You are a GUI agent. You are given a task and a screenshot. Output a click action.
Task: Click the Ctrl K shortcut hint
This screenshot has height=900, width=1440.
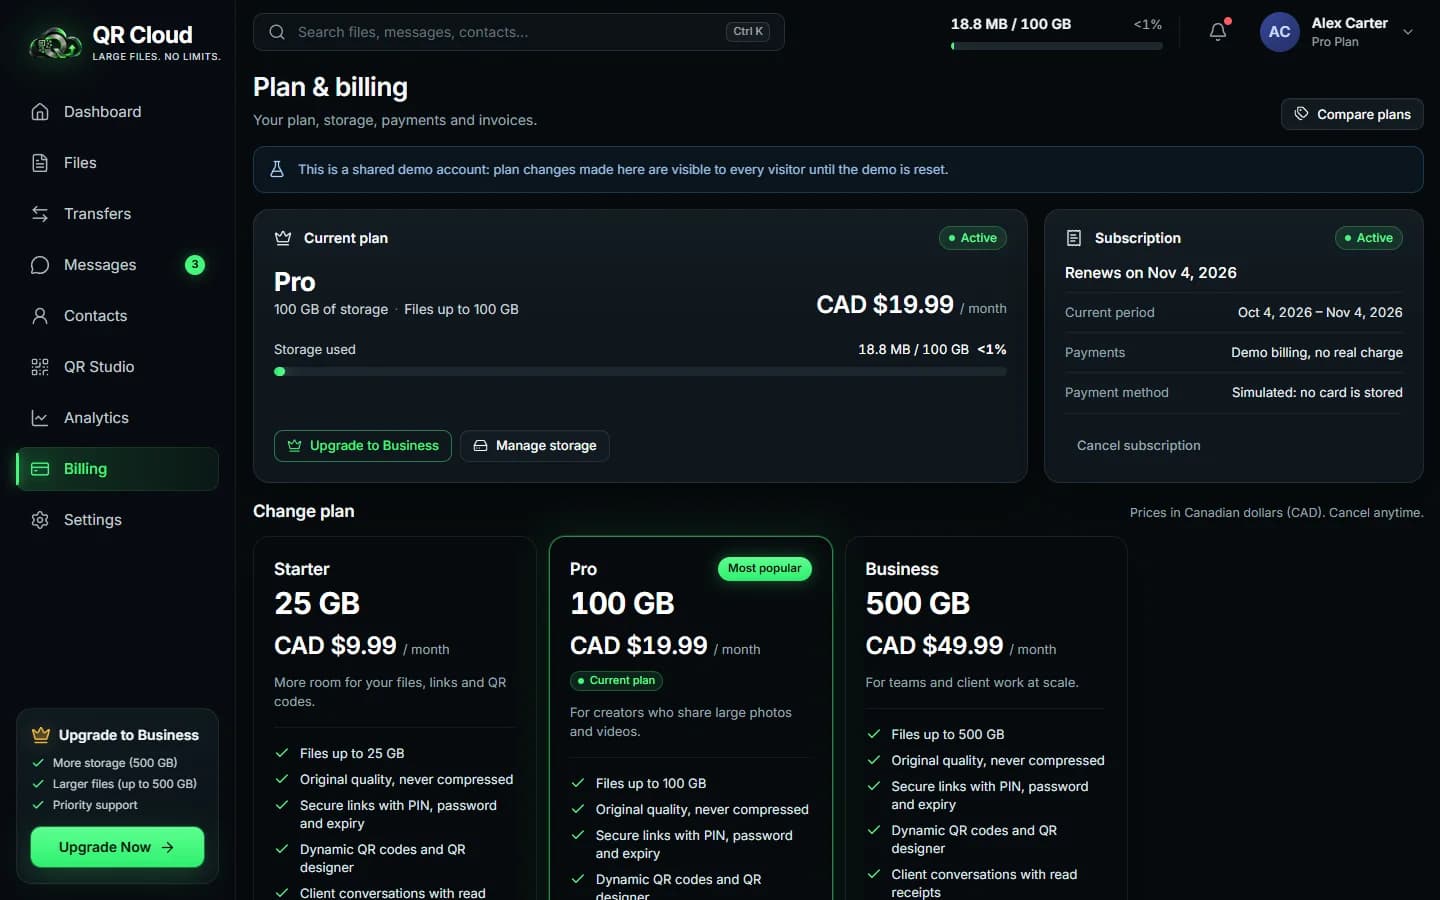pos(748,32)
